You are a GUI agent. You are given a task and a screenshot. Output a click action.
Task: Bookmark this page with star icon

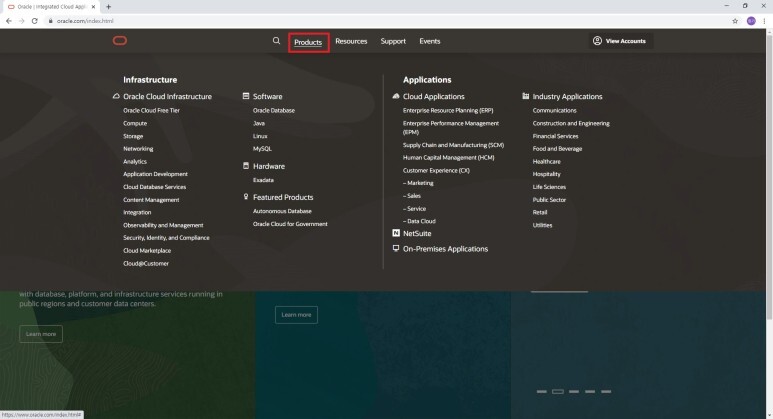pos(735,21)
